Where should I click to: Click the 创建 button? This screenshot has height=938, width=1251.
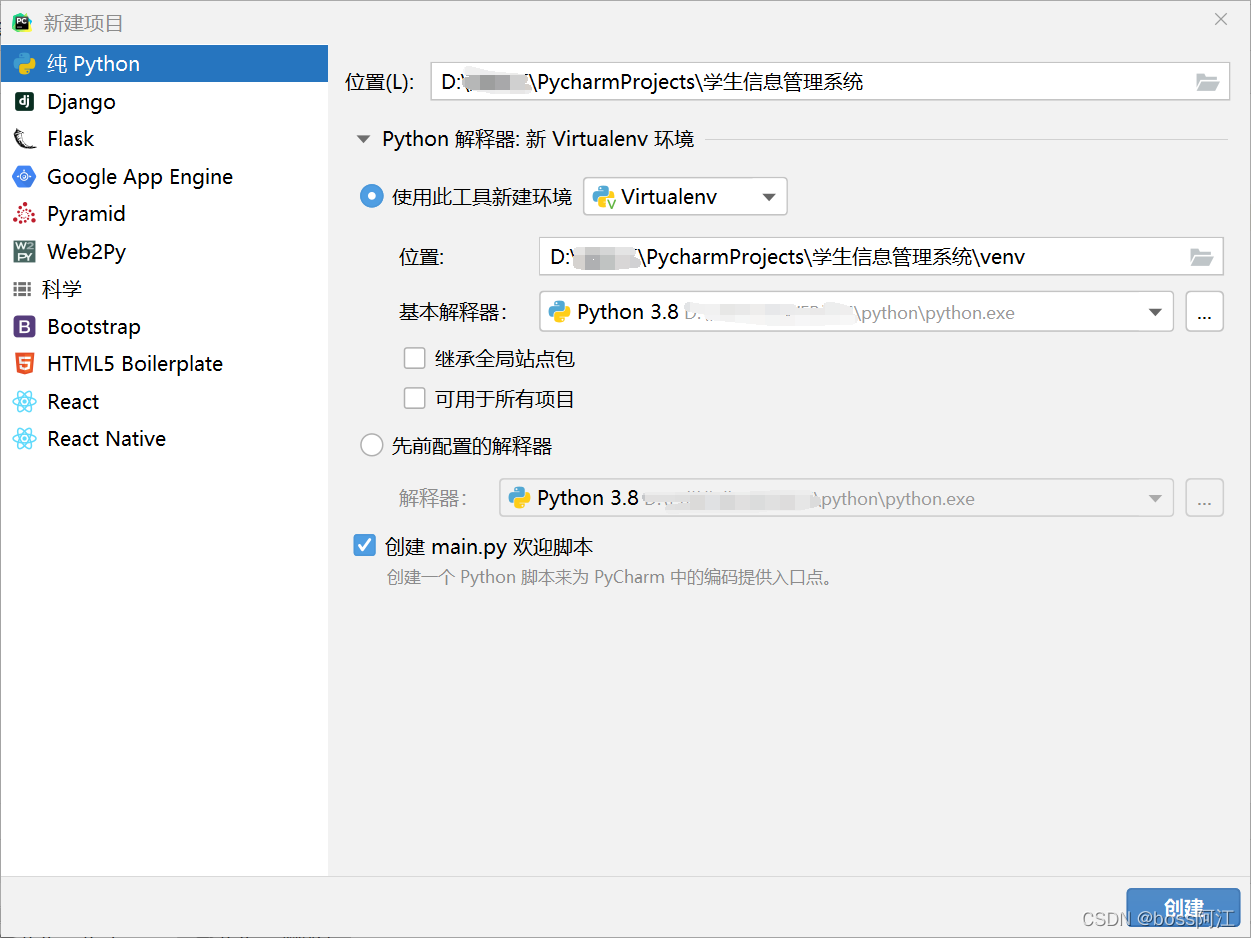pyautogui.click(x=1183, y=907)
